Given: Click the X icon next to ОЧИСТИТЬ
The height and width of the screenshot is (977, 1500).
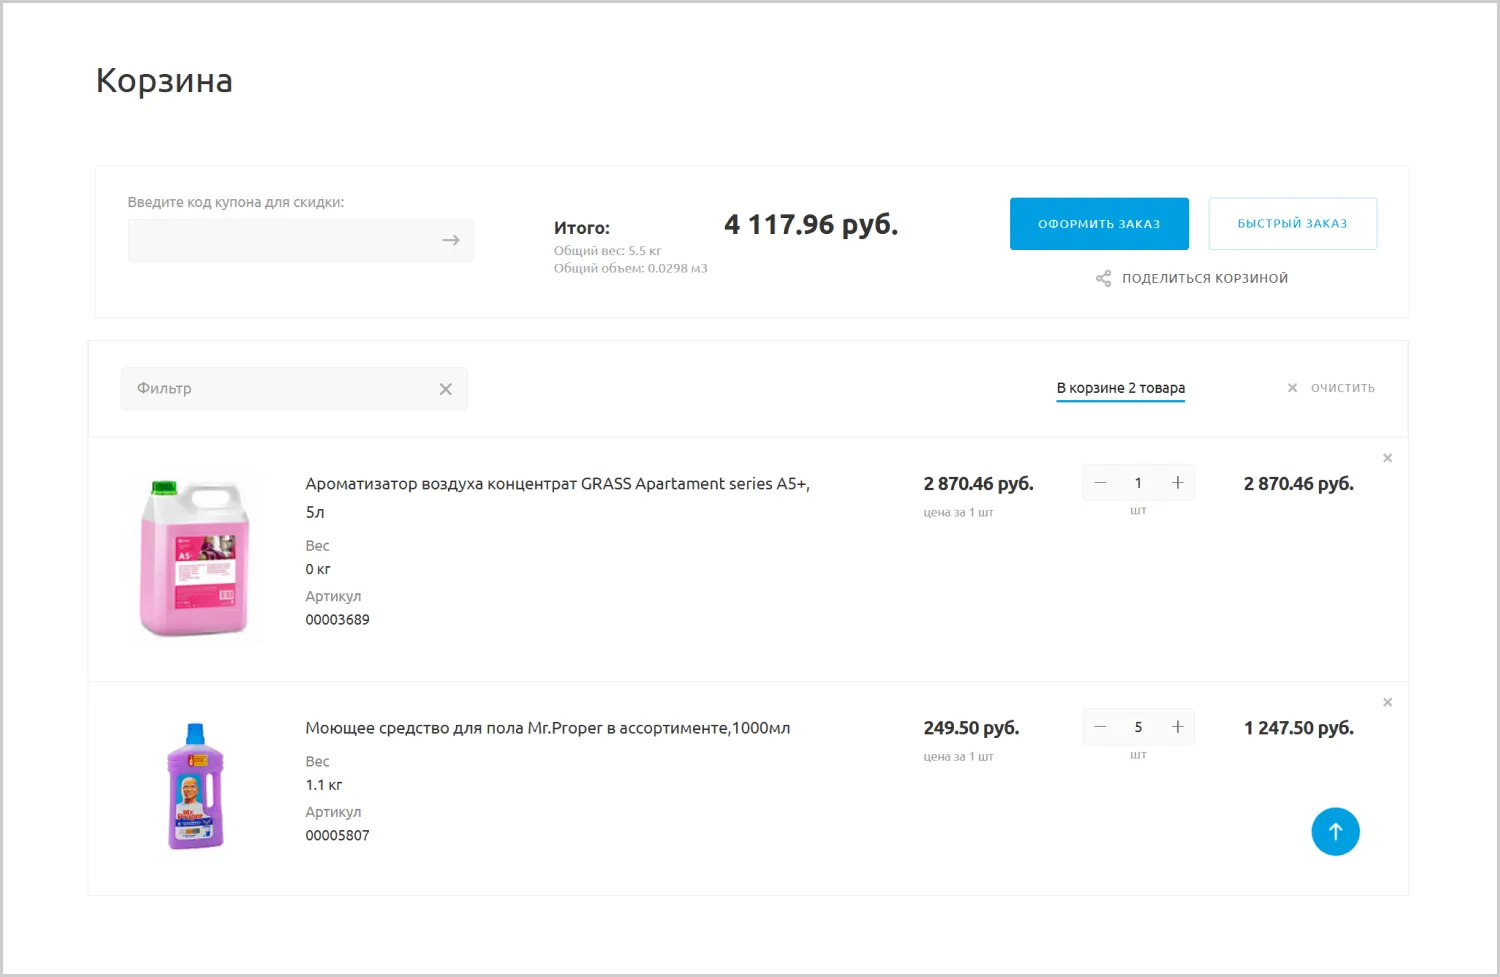Looking at the screenshot, I should click(1292, 388).
